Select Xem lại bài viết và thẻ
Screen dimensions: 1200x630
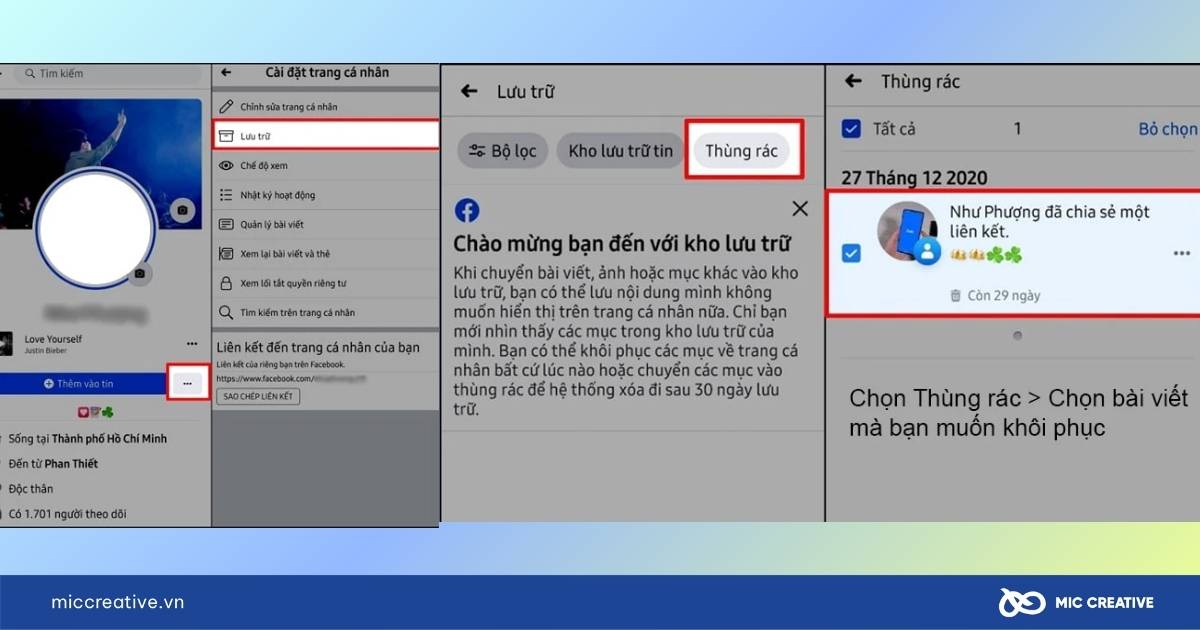[325, 254]
